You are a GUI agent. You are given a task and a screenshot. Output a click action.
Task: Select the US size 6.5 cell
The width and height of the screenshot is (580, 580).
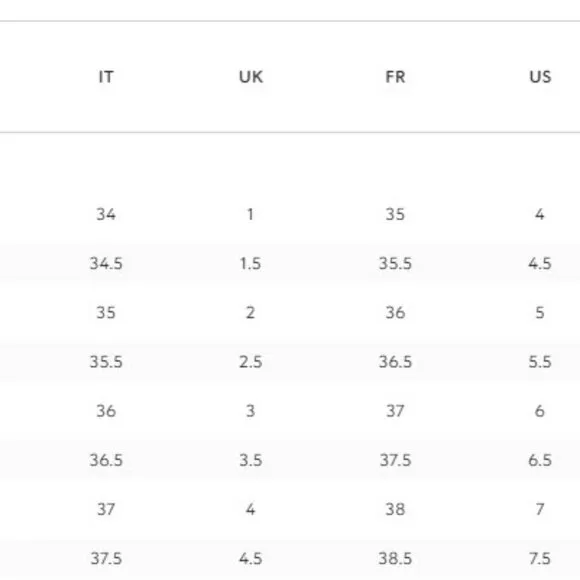tap(540, 460)
